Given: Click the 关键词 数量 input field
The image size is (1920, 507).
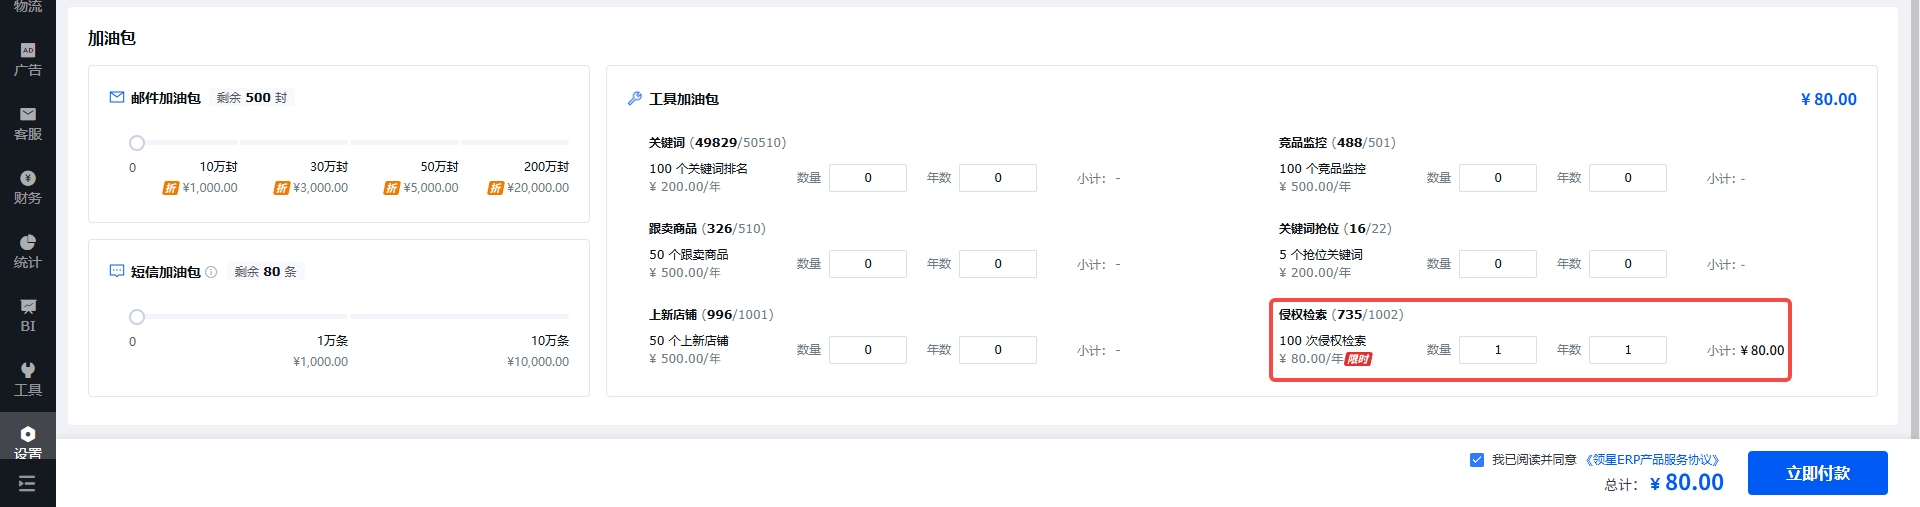Looking at the screenshot, I should (868, 178).
